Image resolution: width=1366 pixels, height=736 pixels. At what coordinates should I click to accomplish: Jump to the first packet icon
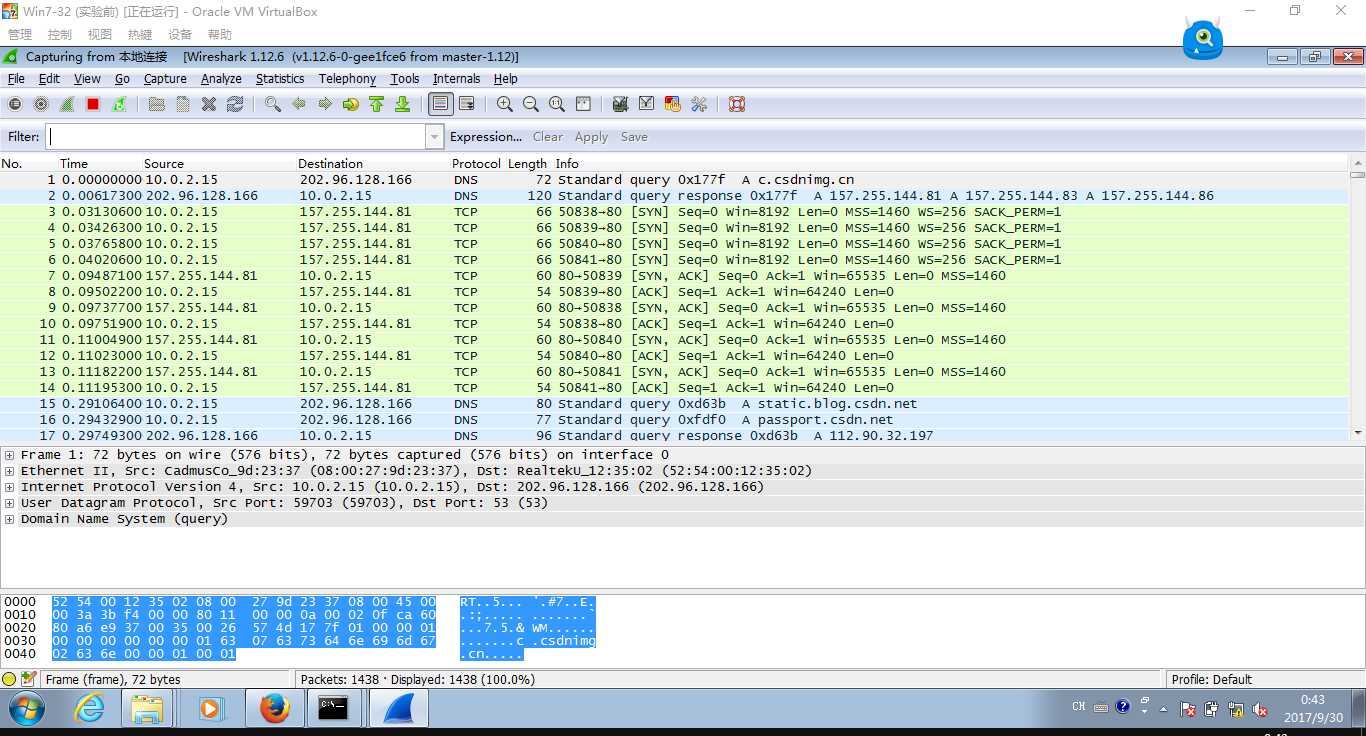click(x=377, y=104)
